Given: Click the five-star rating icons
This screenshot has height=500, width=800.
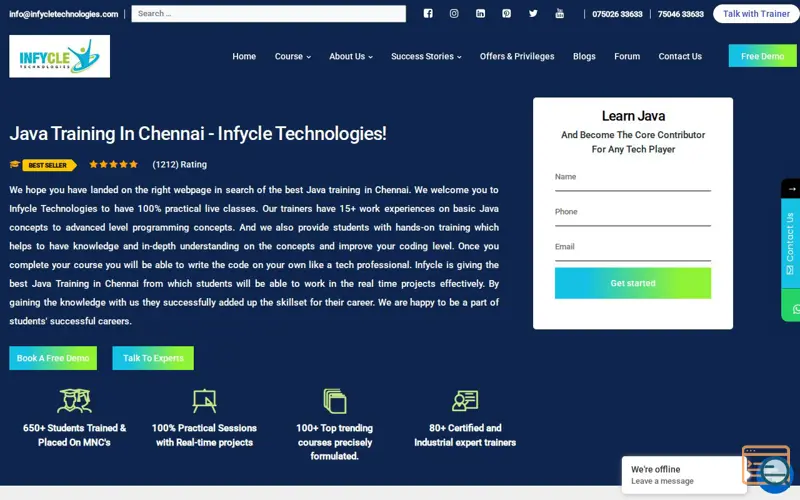Looking at the screenshot, I should (x=114, y=164).
